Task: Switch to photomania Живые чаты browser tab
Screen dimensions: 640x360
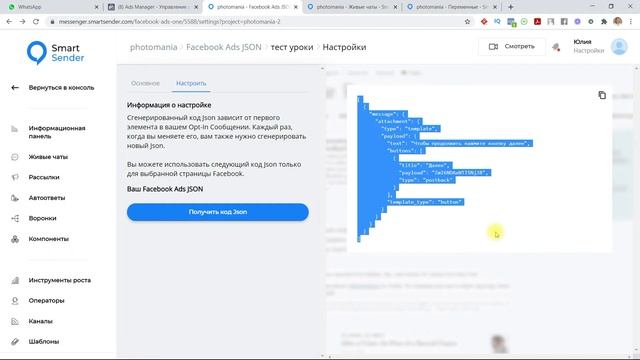Action: pos(351,7)
